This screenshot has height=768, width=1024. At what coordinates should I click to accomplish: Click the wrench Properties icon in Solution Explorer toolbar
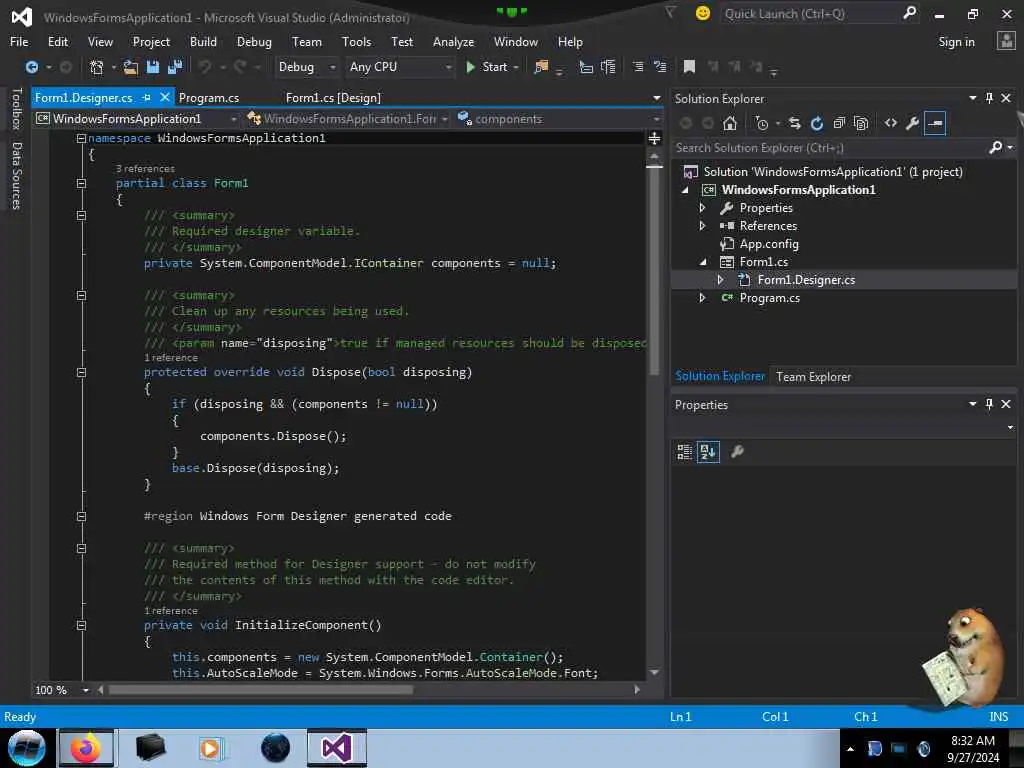912,123
